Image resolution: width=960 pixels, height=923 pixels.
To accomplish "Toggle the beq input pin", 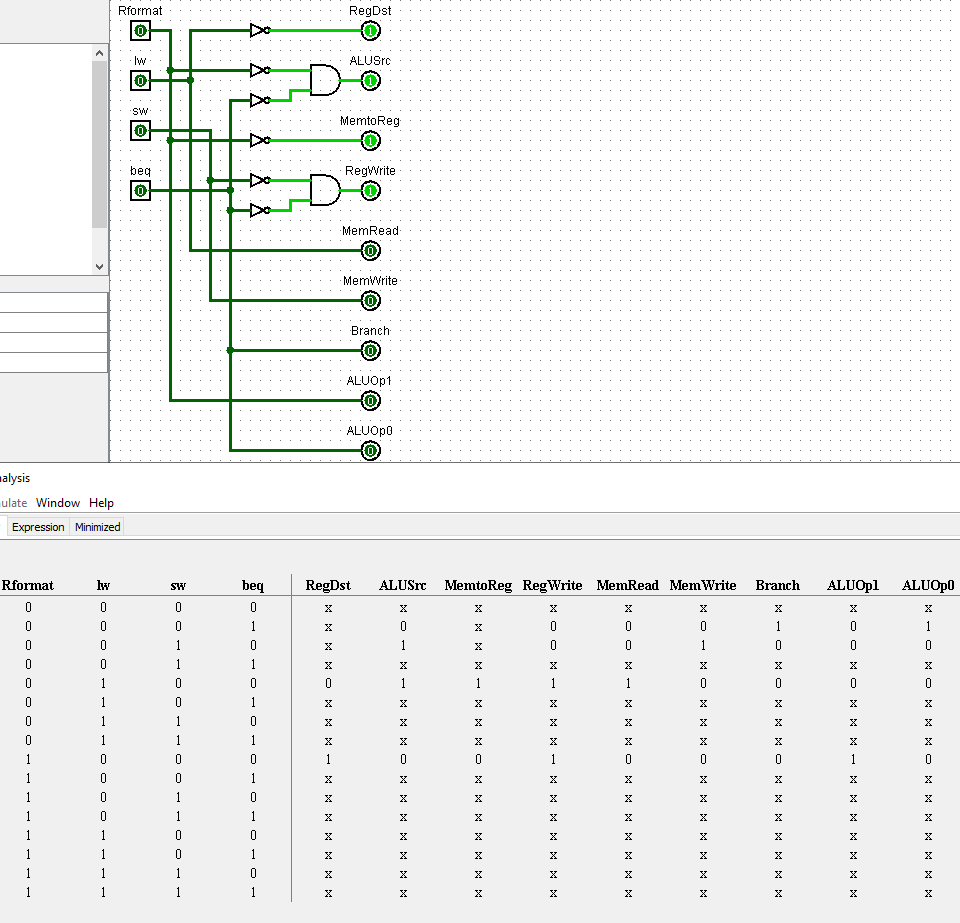I will [x=140, y=191].
